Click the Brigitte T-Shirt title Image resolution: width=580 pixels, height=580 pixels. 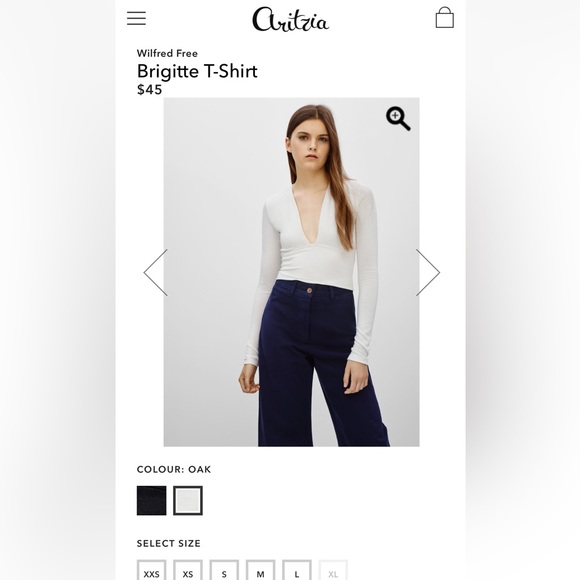[197, 71]
